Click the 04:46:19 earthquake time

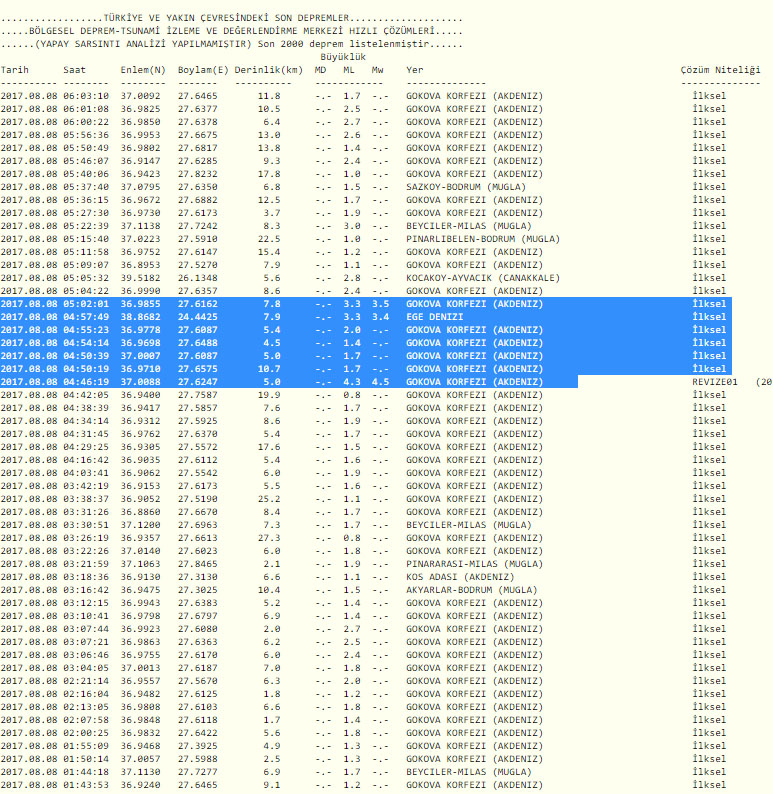(x=85, y=382)
